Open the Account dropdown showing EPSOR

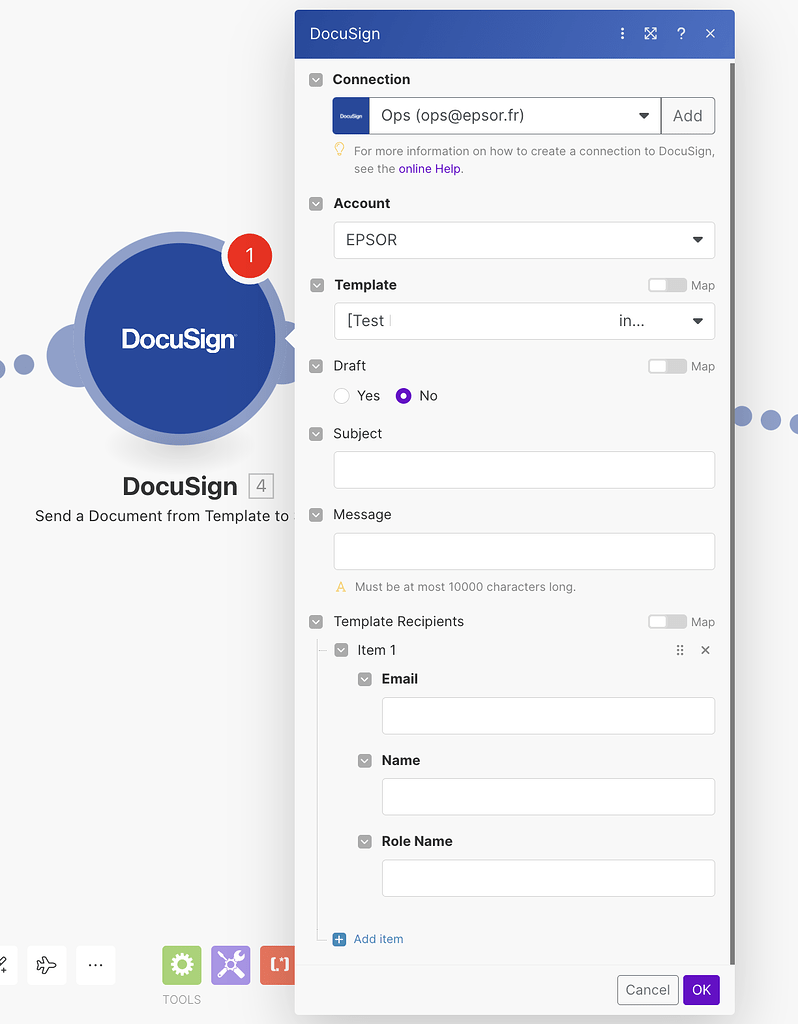coord(524,240)
